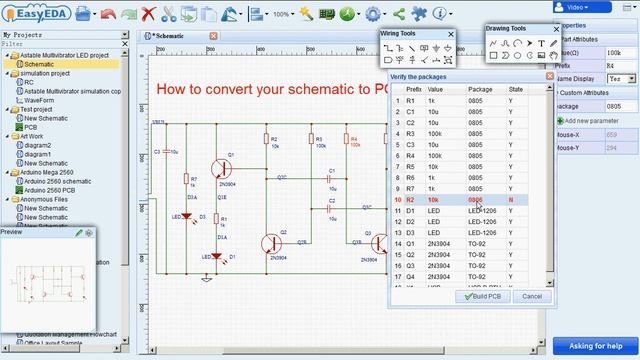
Task: Select the Wire tool in Wiring Tools
Action: click(388, 49)
